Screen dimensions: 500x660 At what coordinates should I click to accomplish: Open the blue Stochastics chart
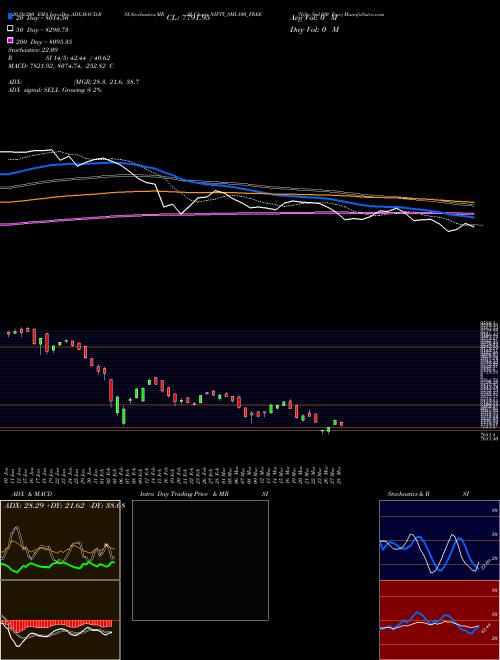(x=439, y=540)
